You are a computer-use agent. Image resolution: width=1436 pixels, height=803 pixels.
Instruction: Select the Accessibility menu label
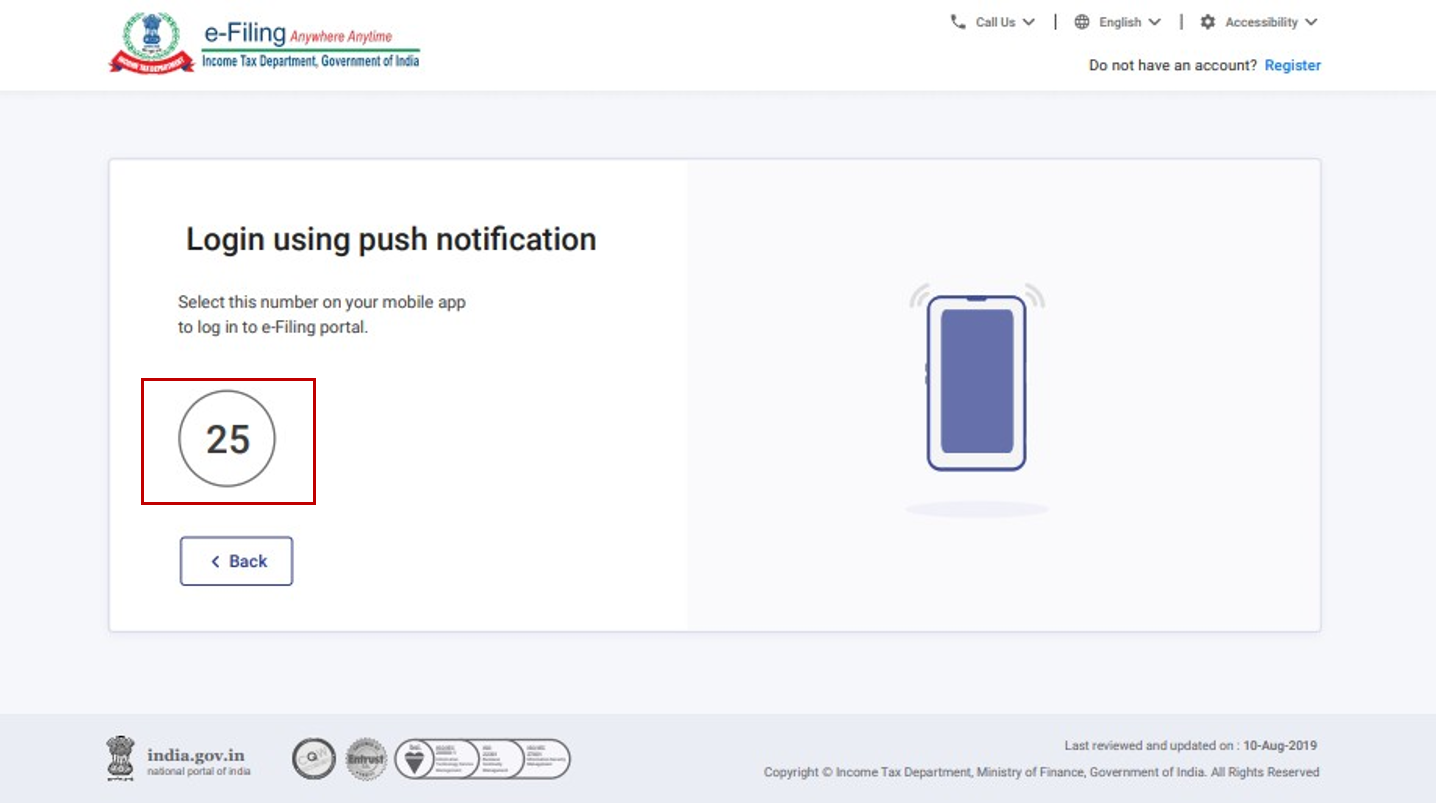[1261, 22]
